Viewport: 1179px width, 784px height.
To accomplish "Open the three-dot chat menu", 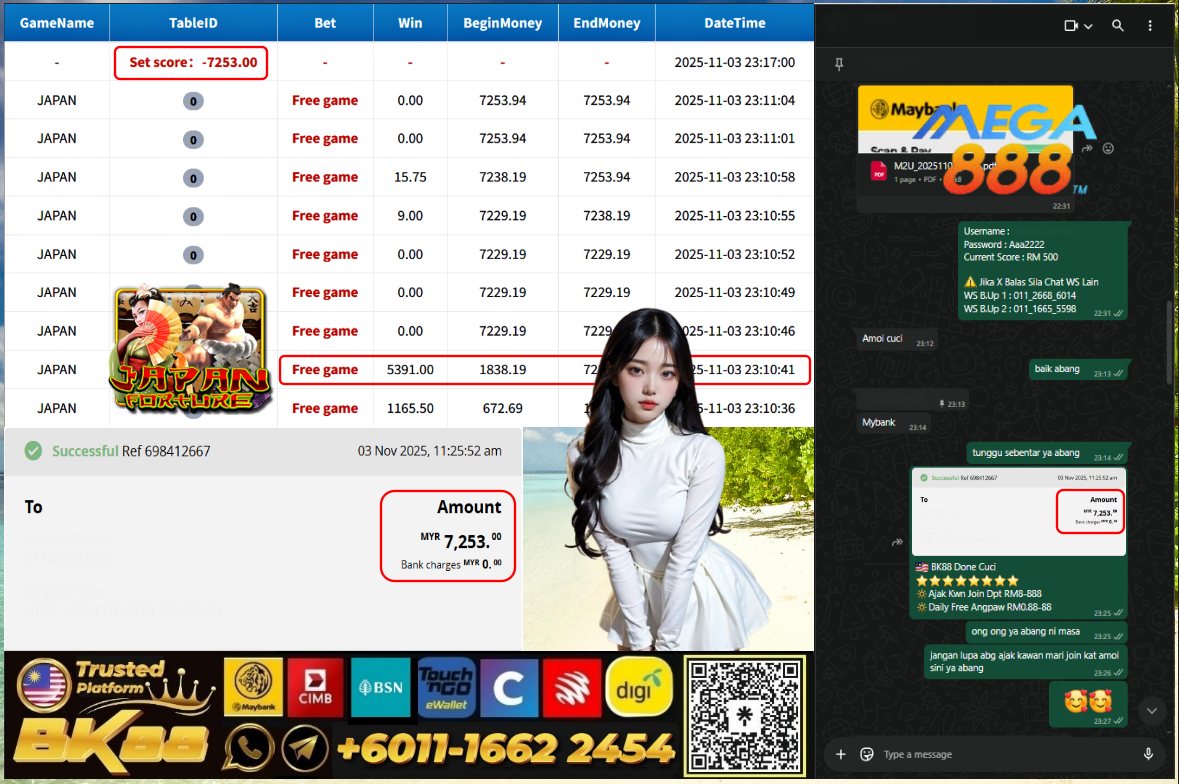I will pos(1151,26).
